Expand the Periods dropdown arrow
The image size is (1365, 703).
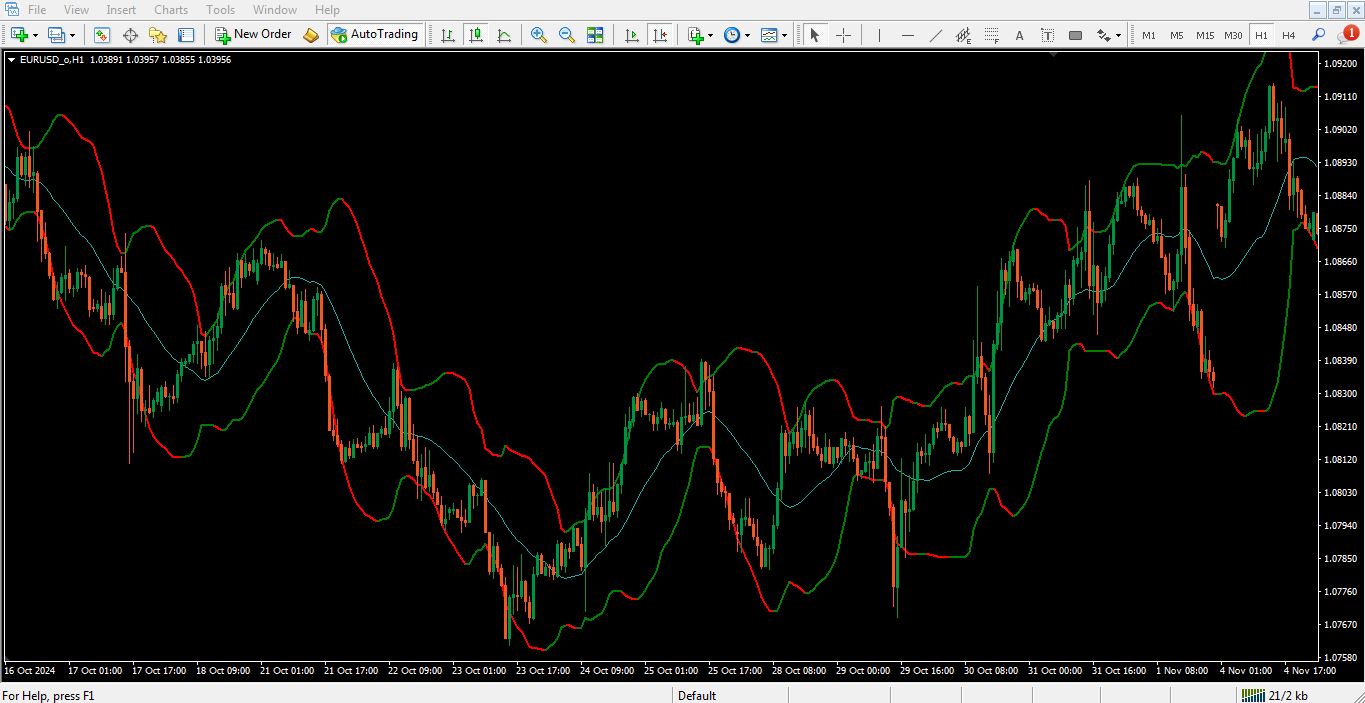747,35
